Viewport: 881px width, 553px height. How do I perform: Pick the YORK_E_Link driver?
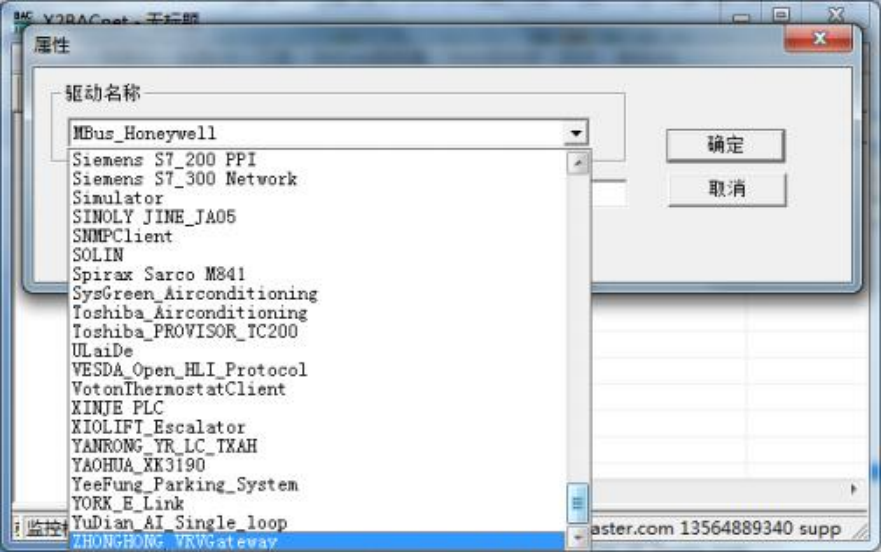point(317,504)
